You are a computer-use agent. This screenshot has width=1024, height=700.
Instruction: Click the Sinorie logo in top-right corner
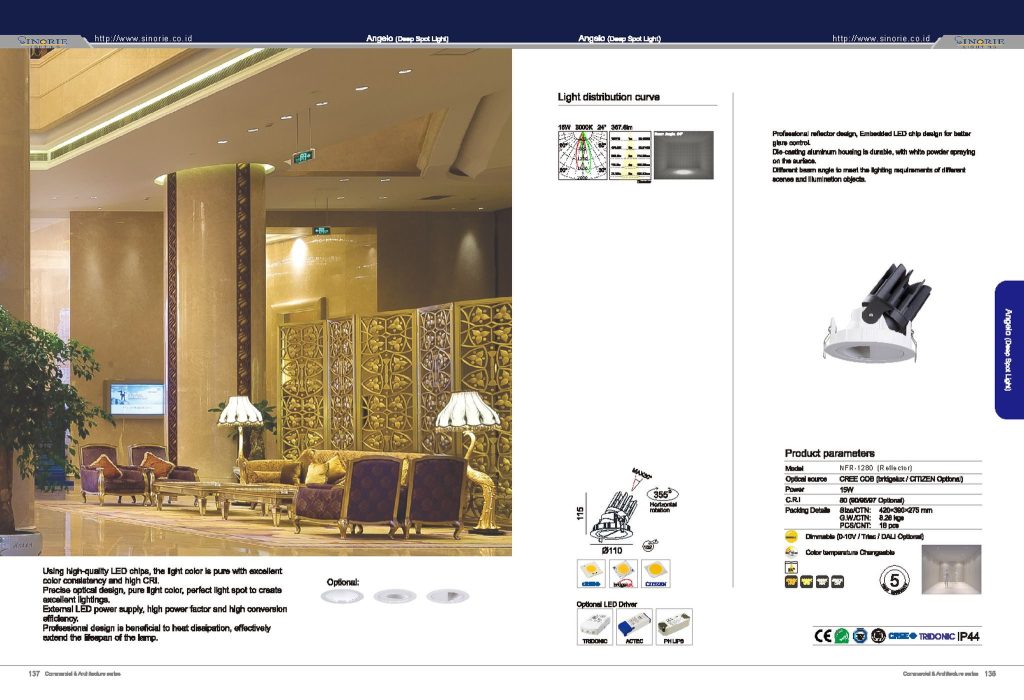click(x=982, y=41)
